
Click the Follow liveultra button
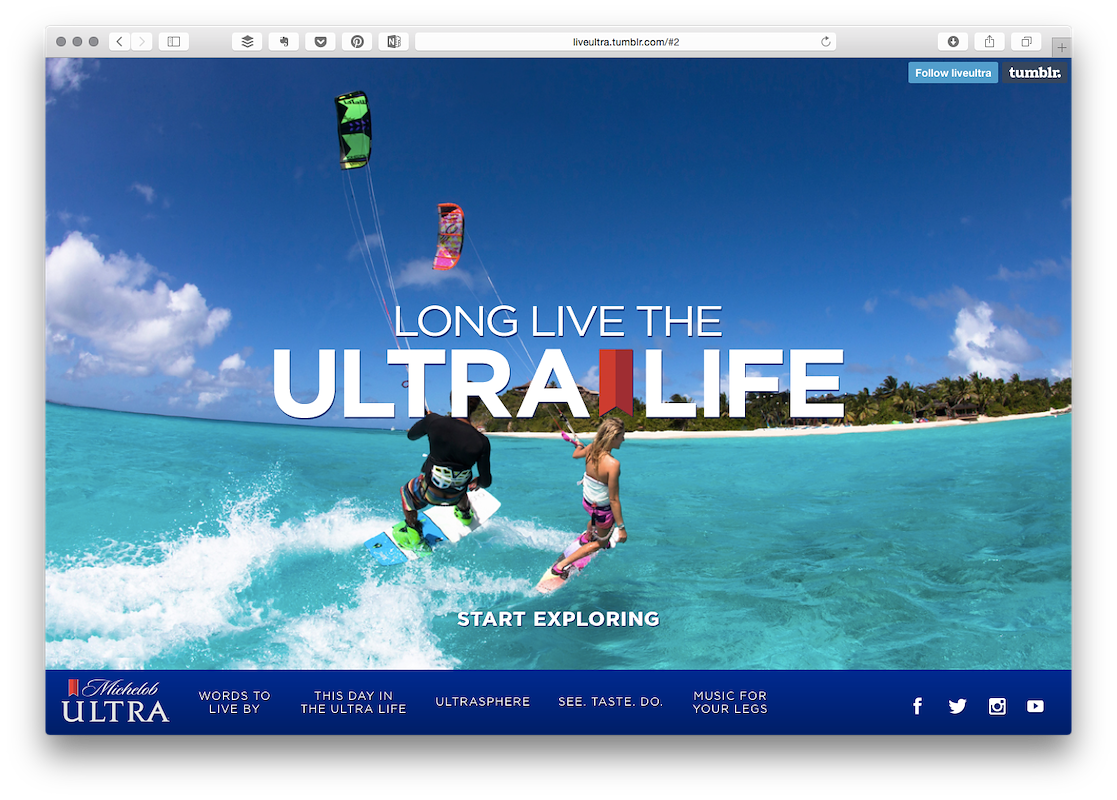point(952,73)
